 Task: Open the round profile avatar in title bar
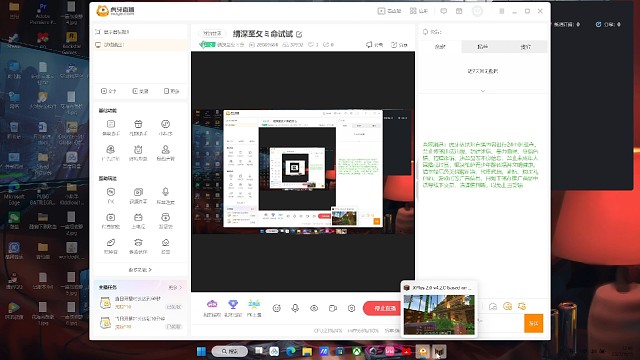click(478, 11)
